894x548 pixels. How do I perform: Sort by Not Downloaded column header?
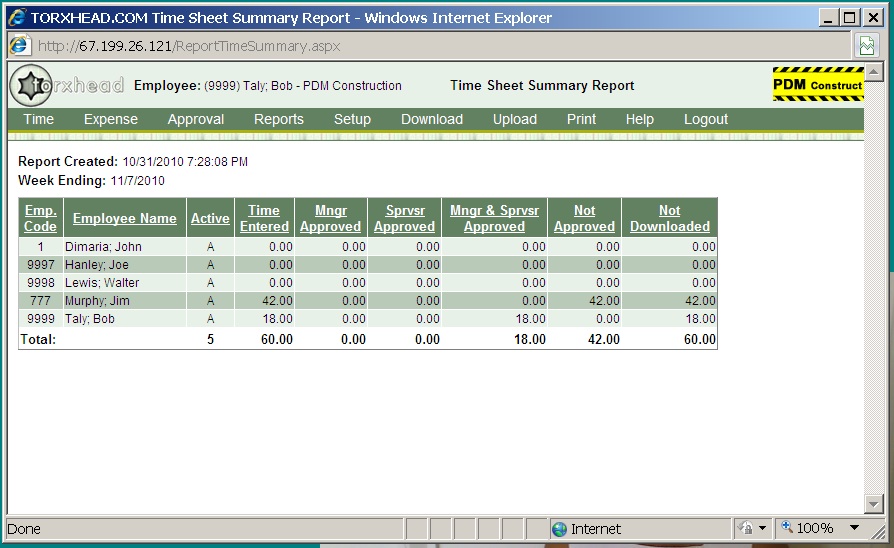click(669, 218)
